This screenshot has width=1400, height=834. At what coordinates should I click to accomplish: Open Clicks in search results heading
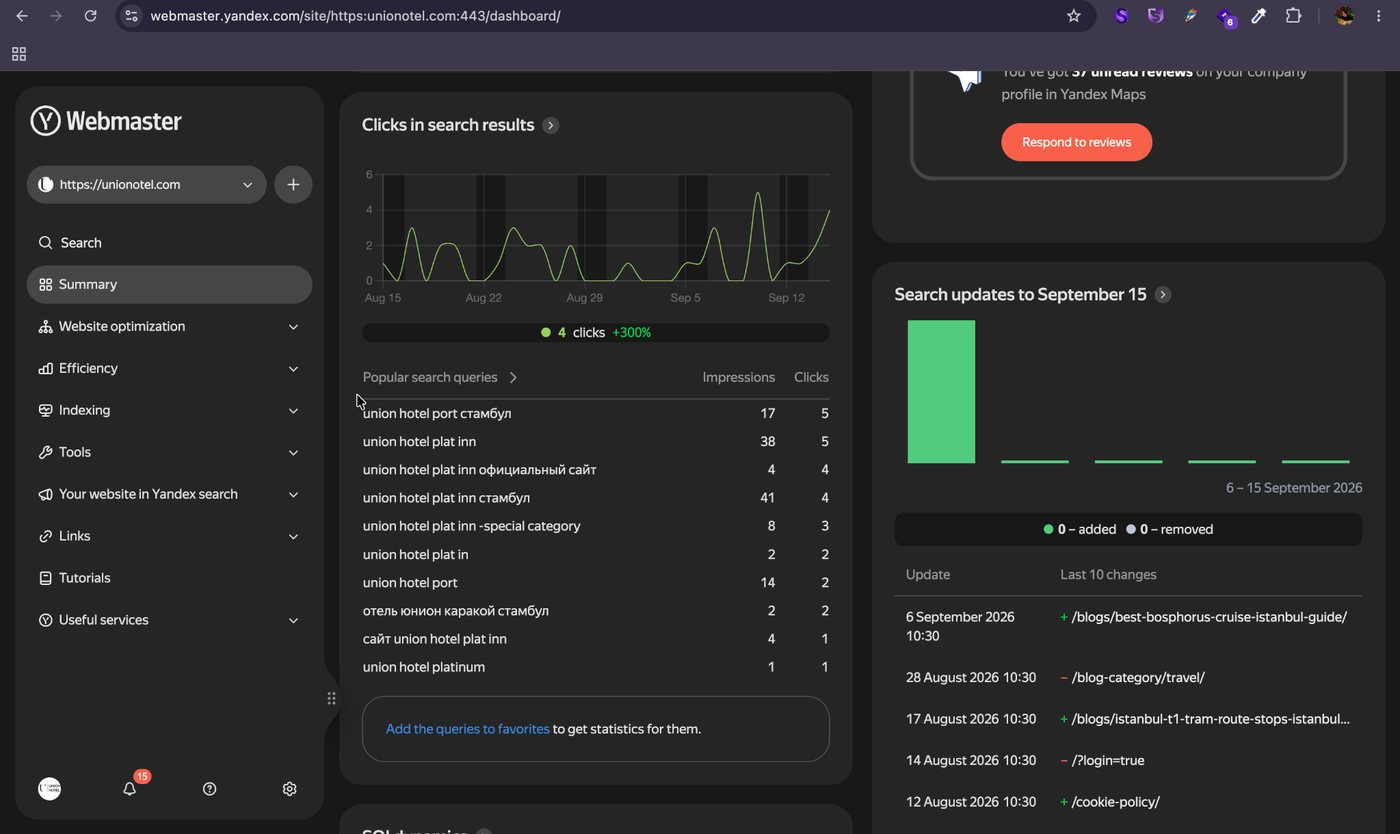click(x=448, y=125)
